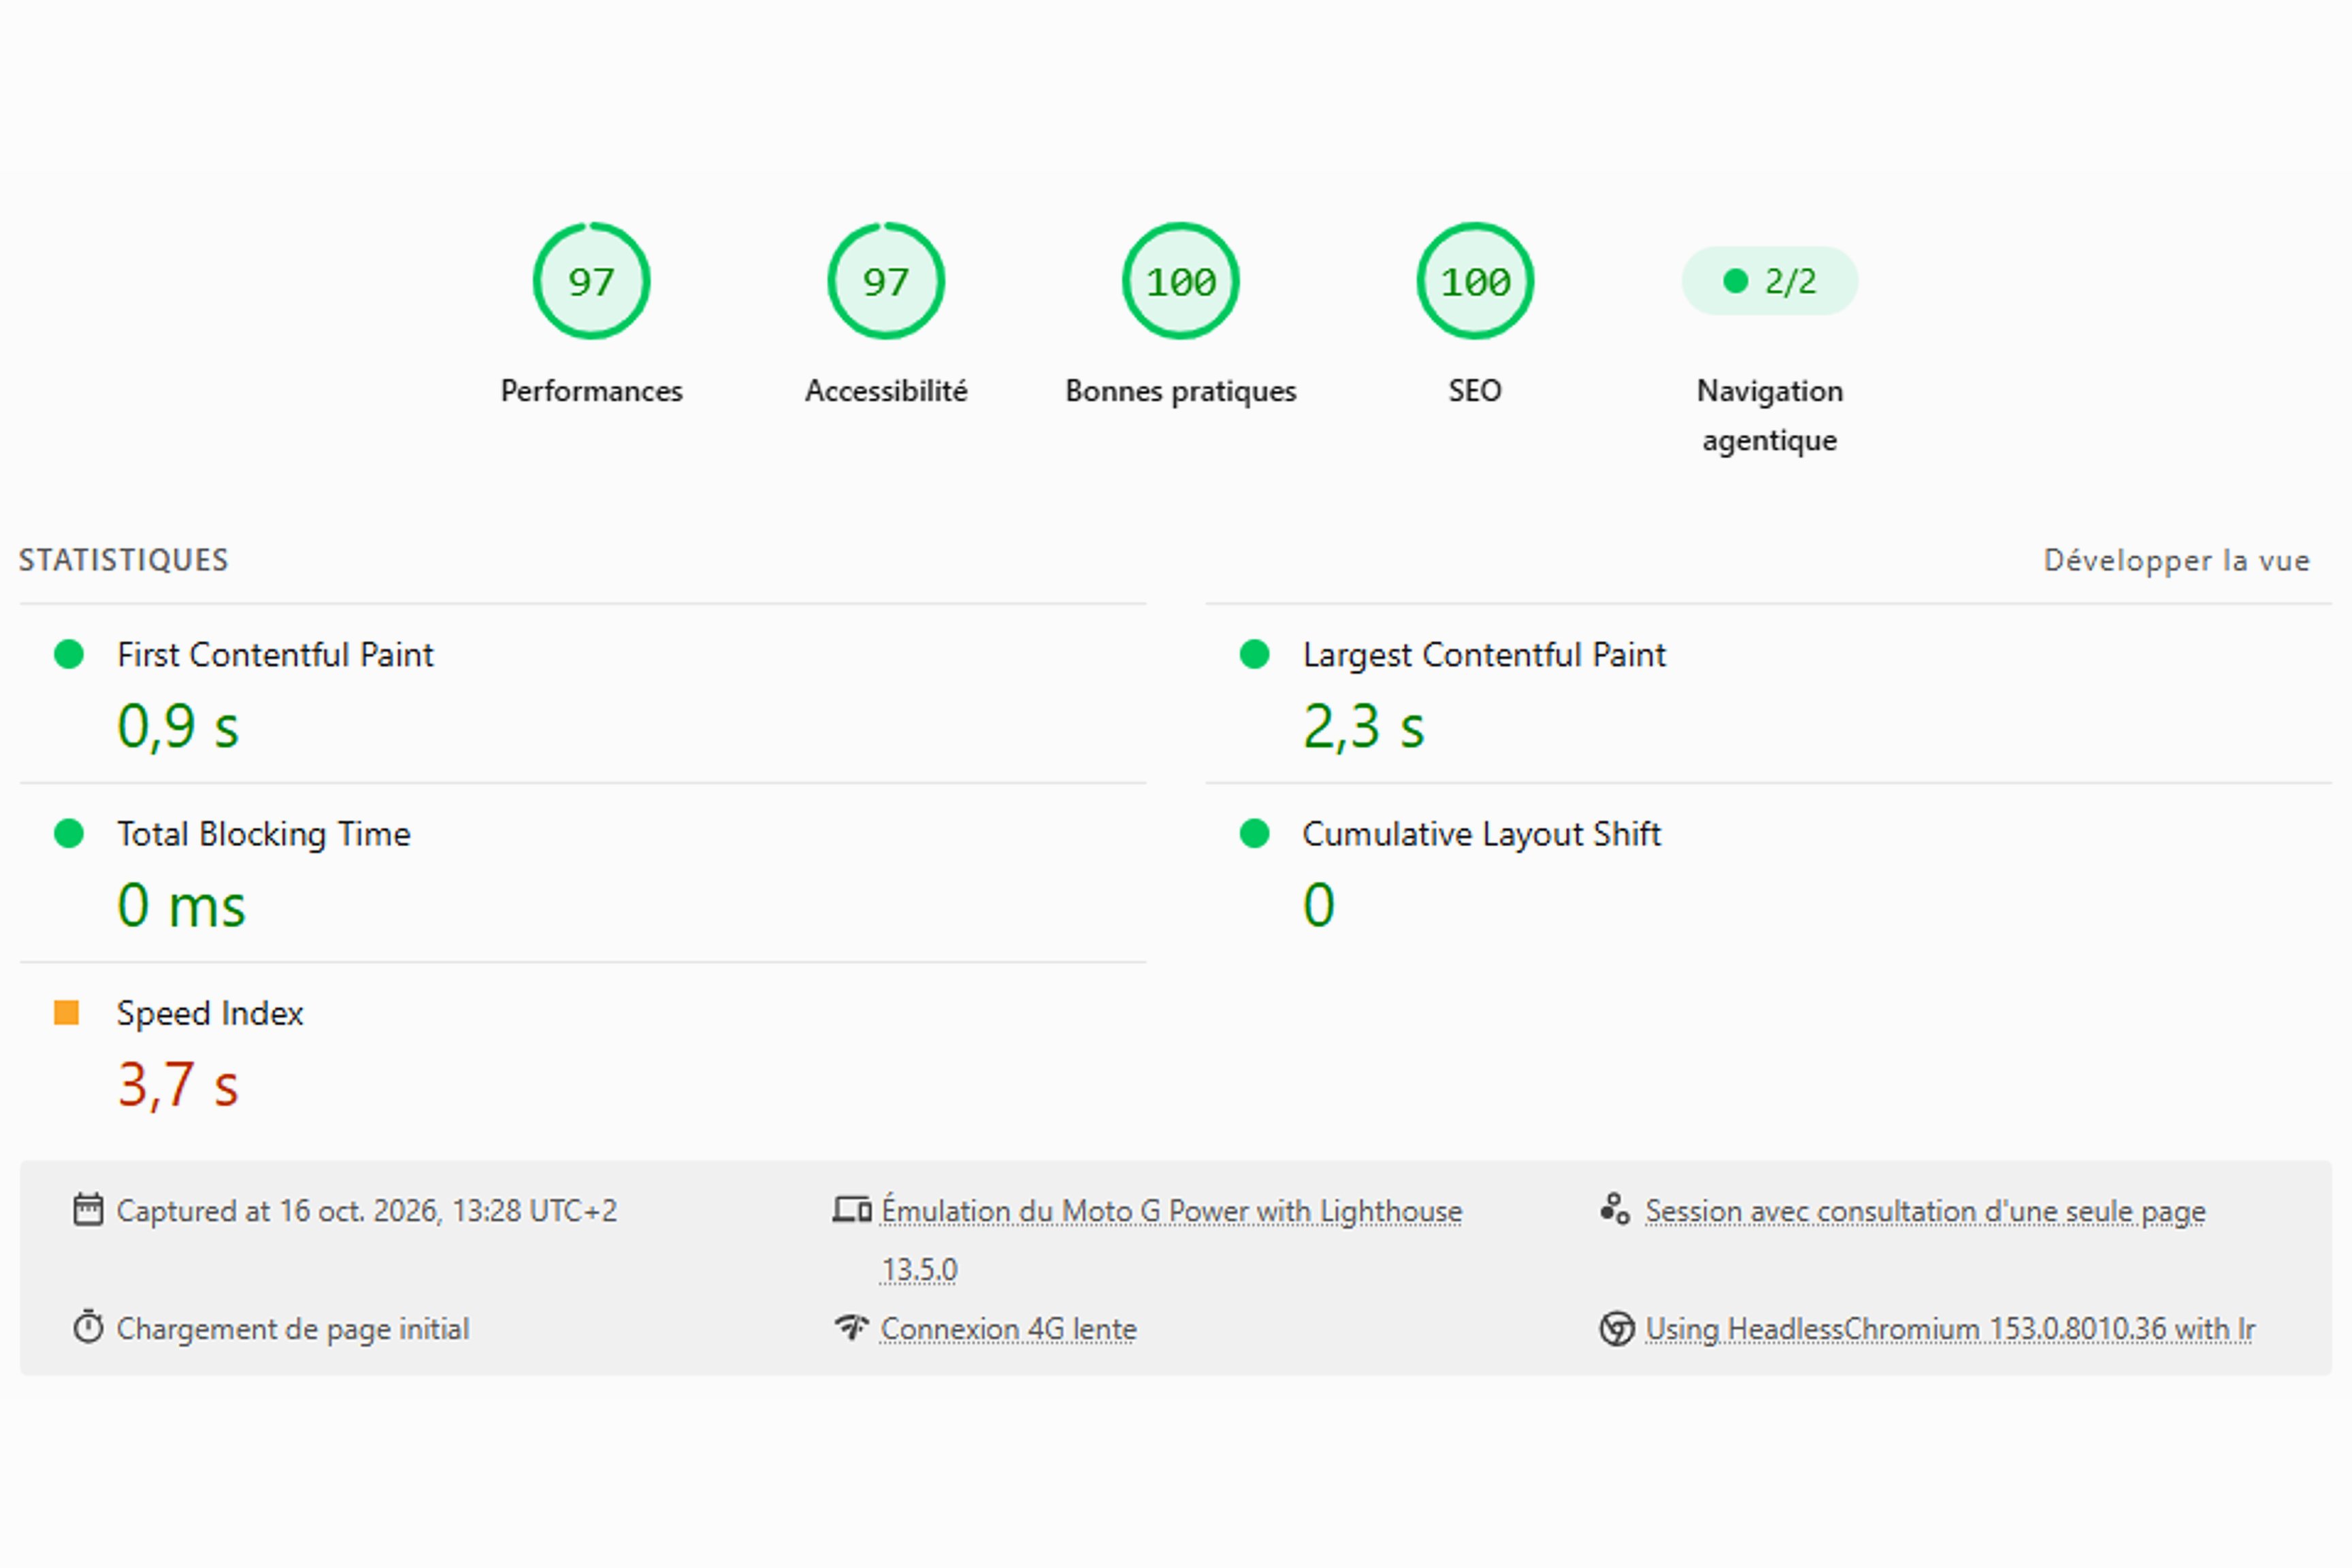Click orange square beside Speed Index
Screen dimensions: 2352x1568
click(x=66, y=1013)
